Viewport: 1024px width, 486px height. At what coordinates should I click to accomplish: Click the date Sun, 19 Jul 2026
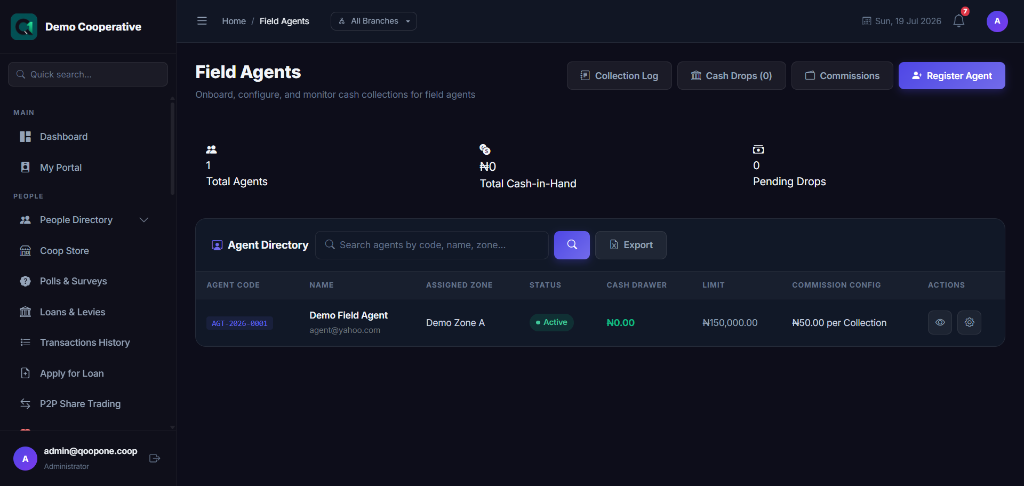coord(908,21)
